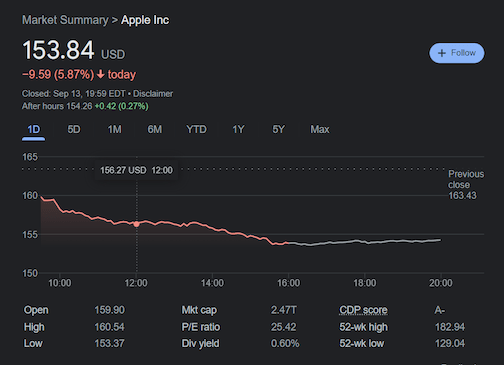Click the 14:00 time axis label
Viewport: 504px width, 365px height.
point(212,283)
